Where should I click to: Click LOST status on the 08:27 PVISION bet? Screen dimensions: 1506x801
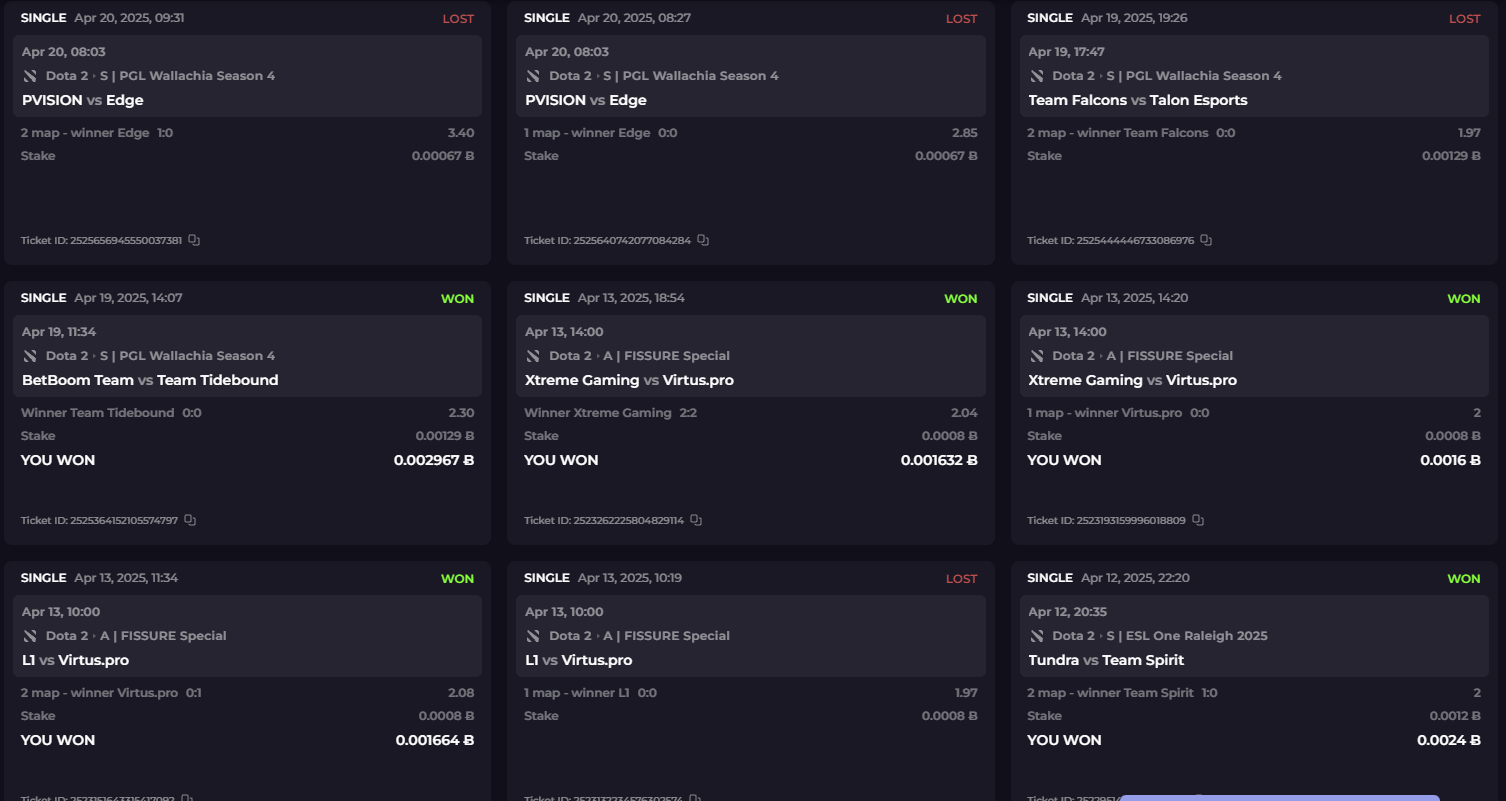coord(961,19)
